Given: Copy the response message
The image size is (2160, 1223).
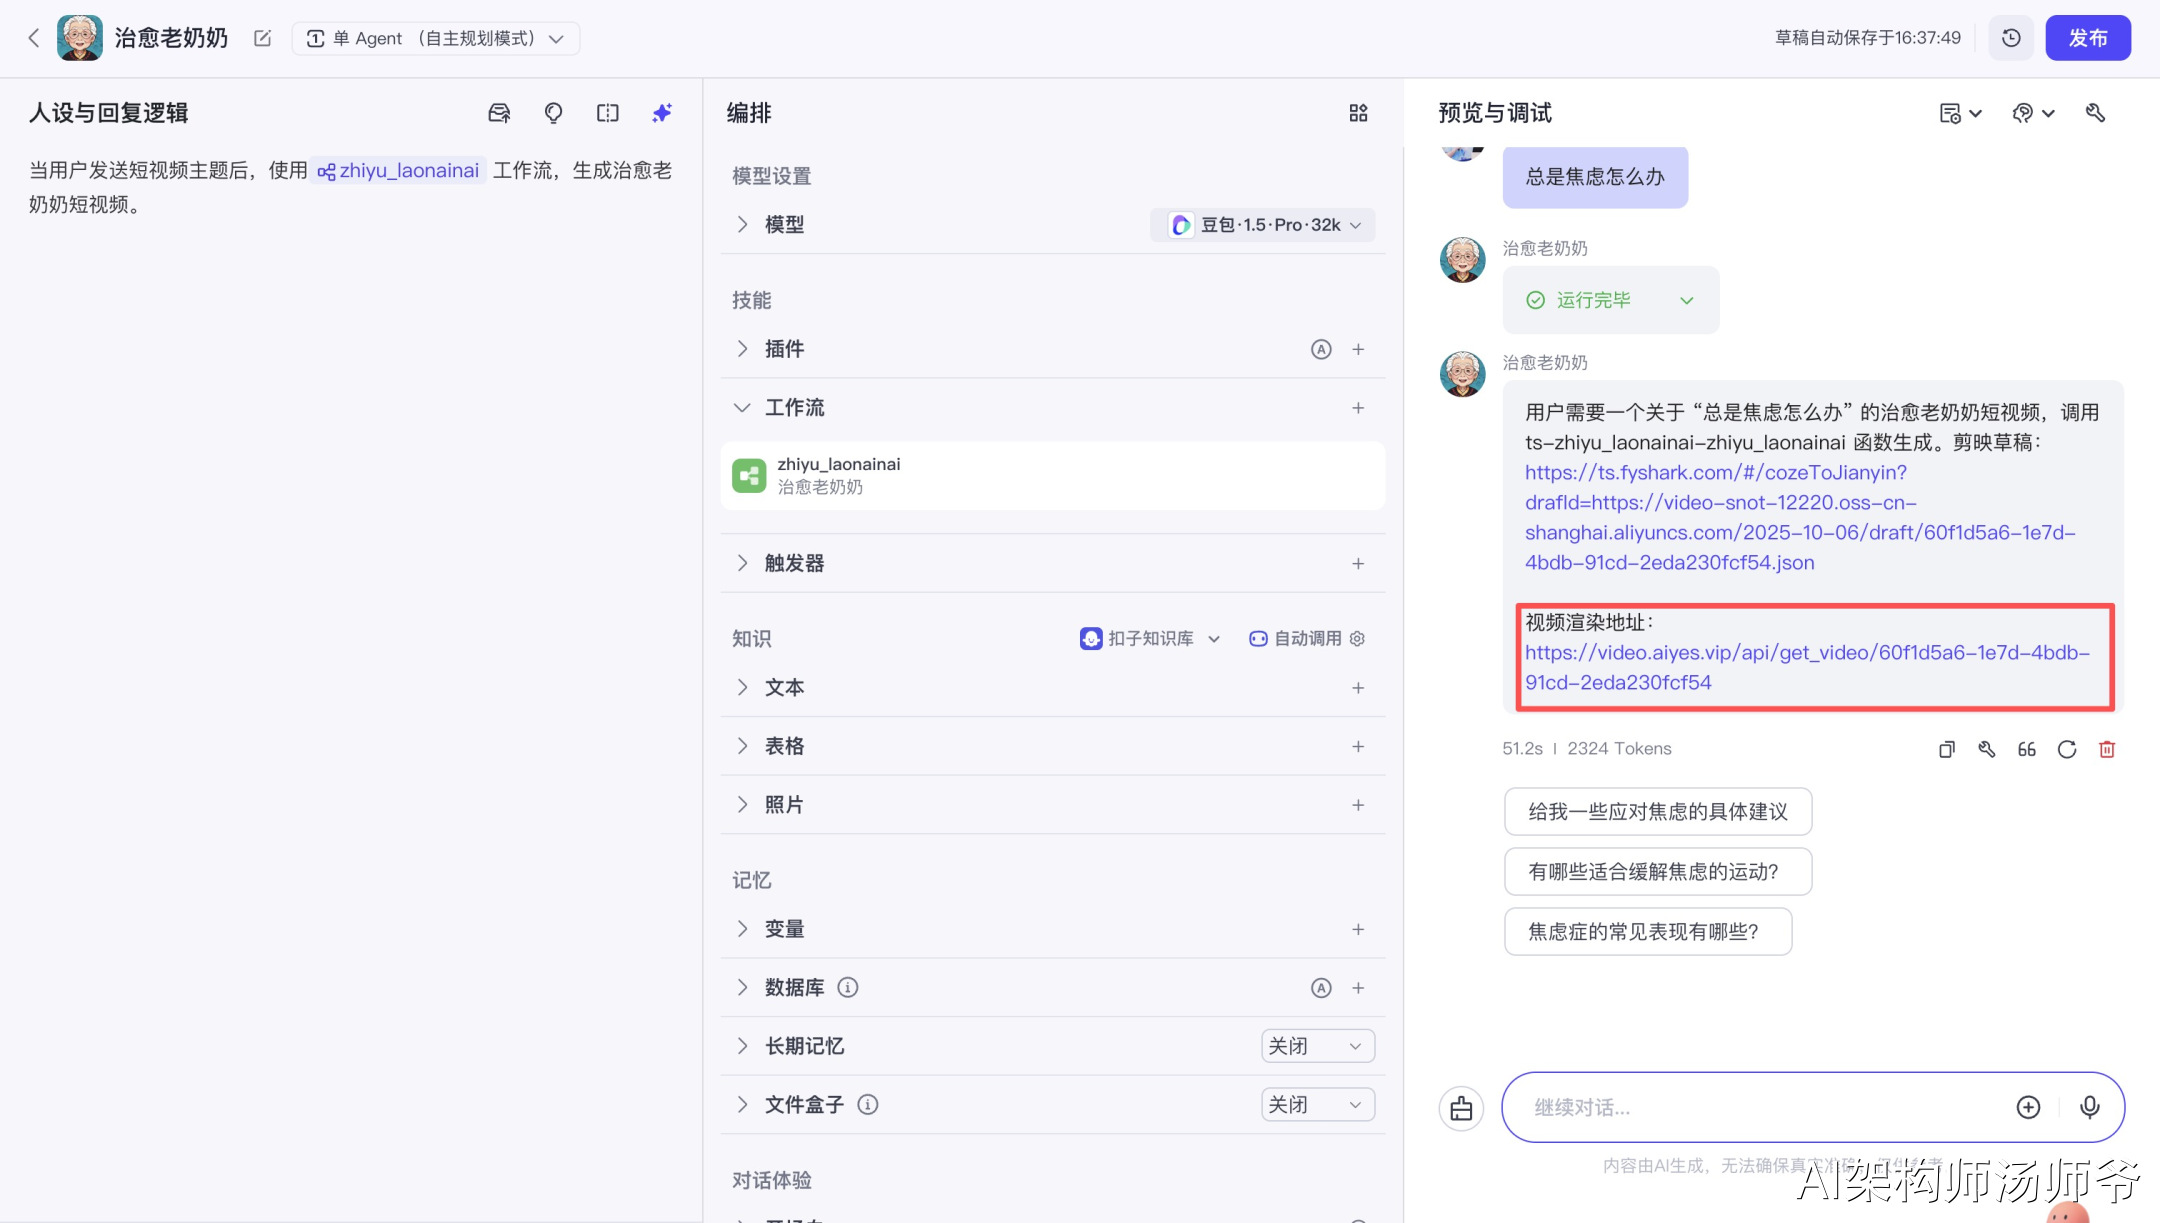Looking at the screenshot, I should tap(1946, 749).
